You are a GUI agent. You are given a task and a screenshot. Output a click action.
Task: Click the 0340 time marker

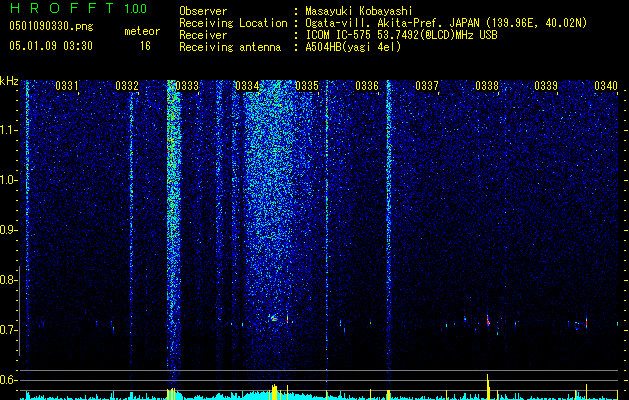[606, 86]
